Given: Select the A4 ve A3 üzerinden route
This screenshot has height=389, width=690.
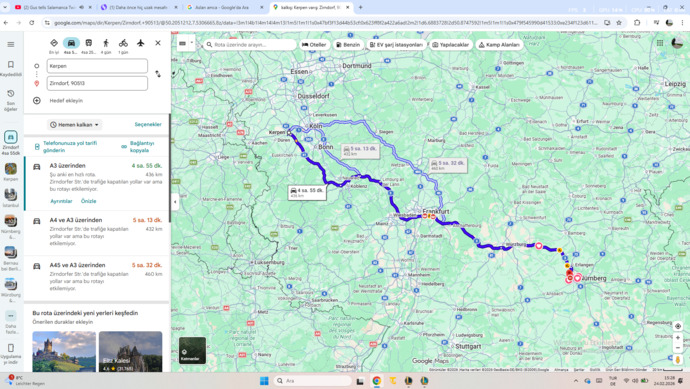Looking at the screenshot, I should 97,232.
